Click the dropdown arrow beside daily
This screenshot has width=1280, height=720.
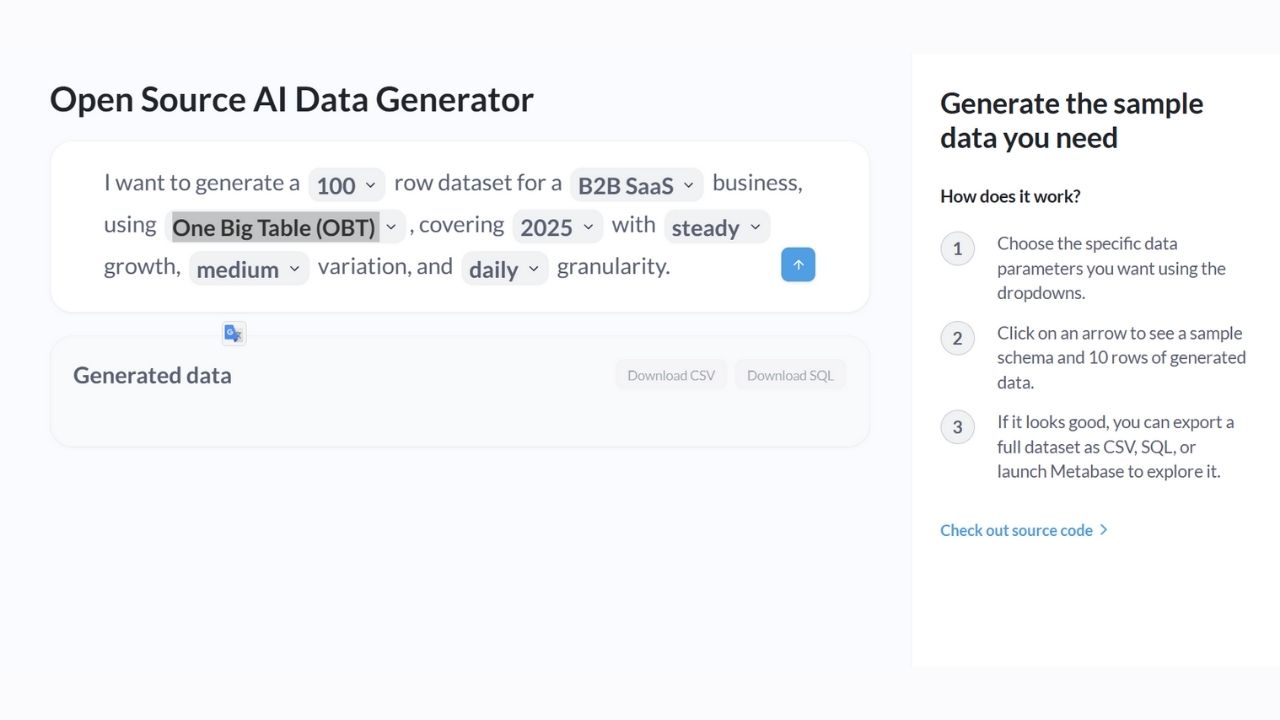click(x=533, y=269)
